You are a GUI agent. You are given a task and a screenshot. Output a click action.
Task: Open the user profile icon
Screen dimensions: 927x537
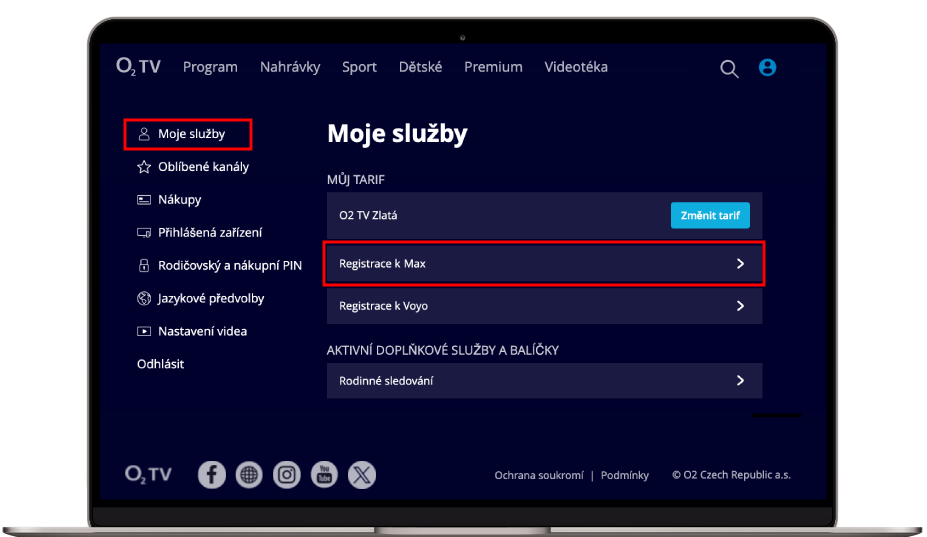click(767, 68)
